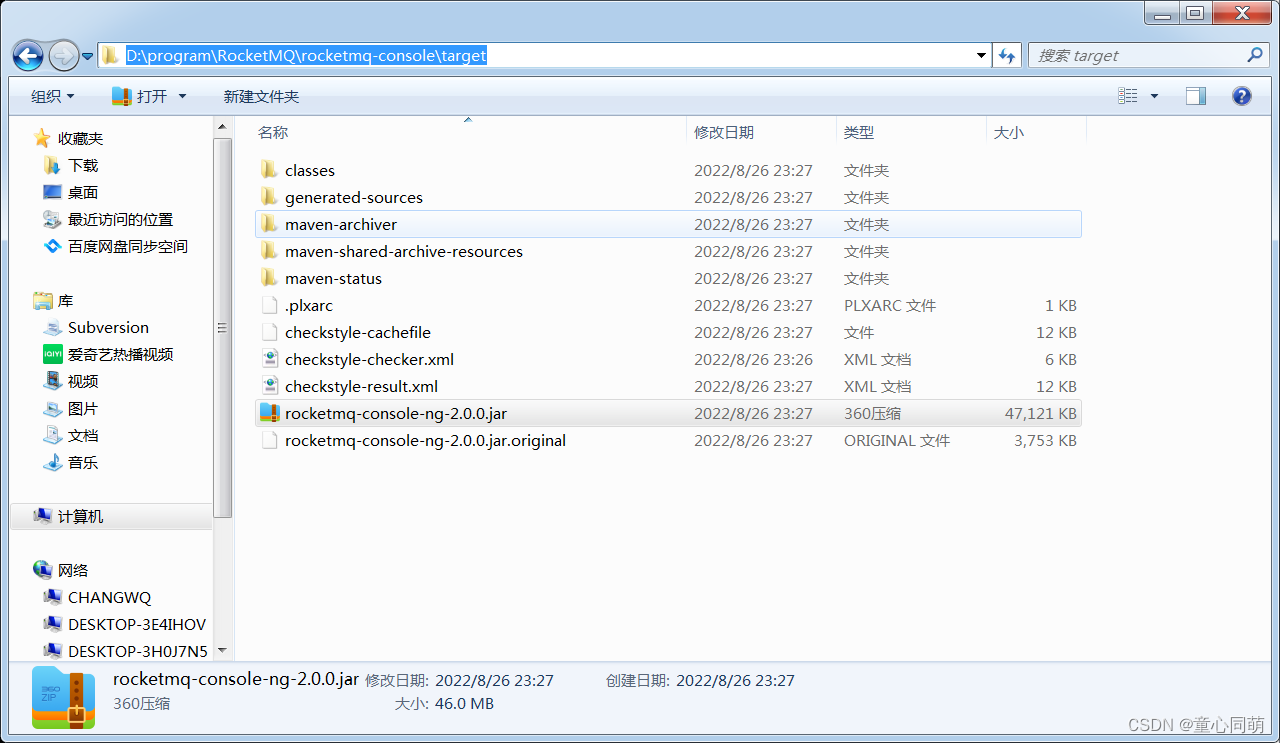Click the Forward navigation arrow
This screenshot has width=1280, height=743.
click(x=63, y=55)
